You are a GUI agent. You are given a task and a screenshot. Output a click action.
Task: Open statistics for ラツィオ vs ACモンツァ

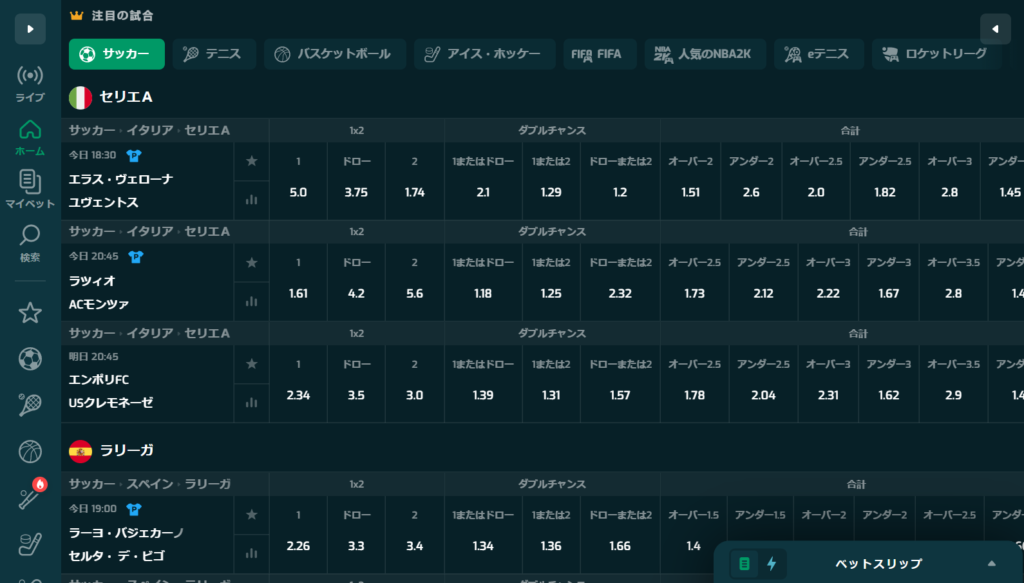tap(251, 302)
